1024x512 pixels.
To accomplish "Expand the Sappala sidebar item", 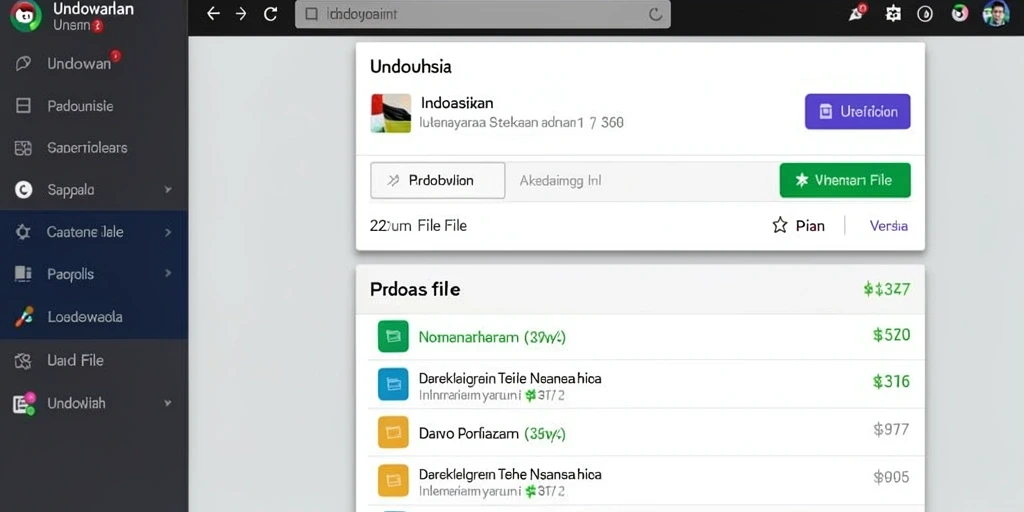I will coord(94,190).
